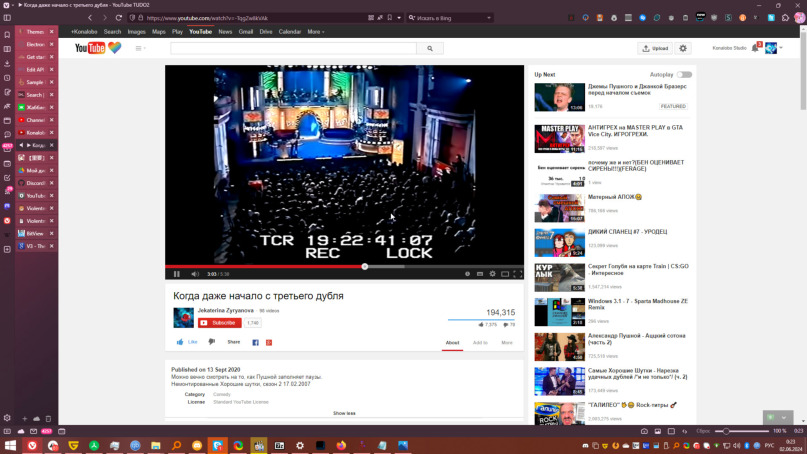Open the Bing search engine dropdown

point(488,18)
